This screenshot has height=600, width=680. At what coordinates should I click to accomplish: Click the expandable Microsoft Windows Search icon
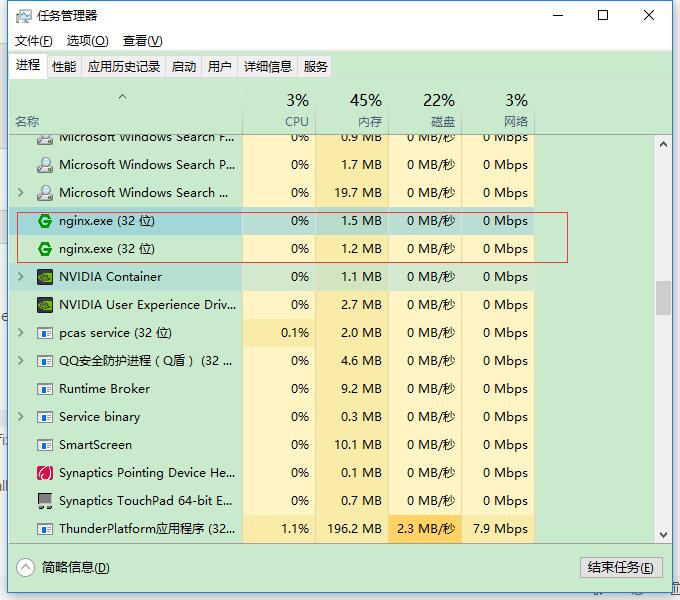45,193
